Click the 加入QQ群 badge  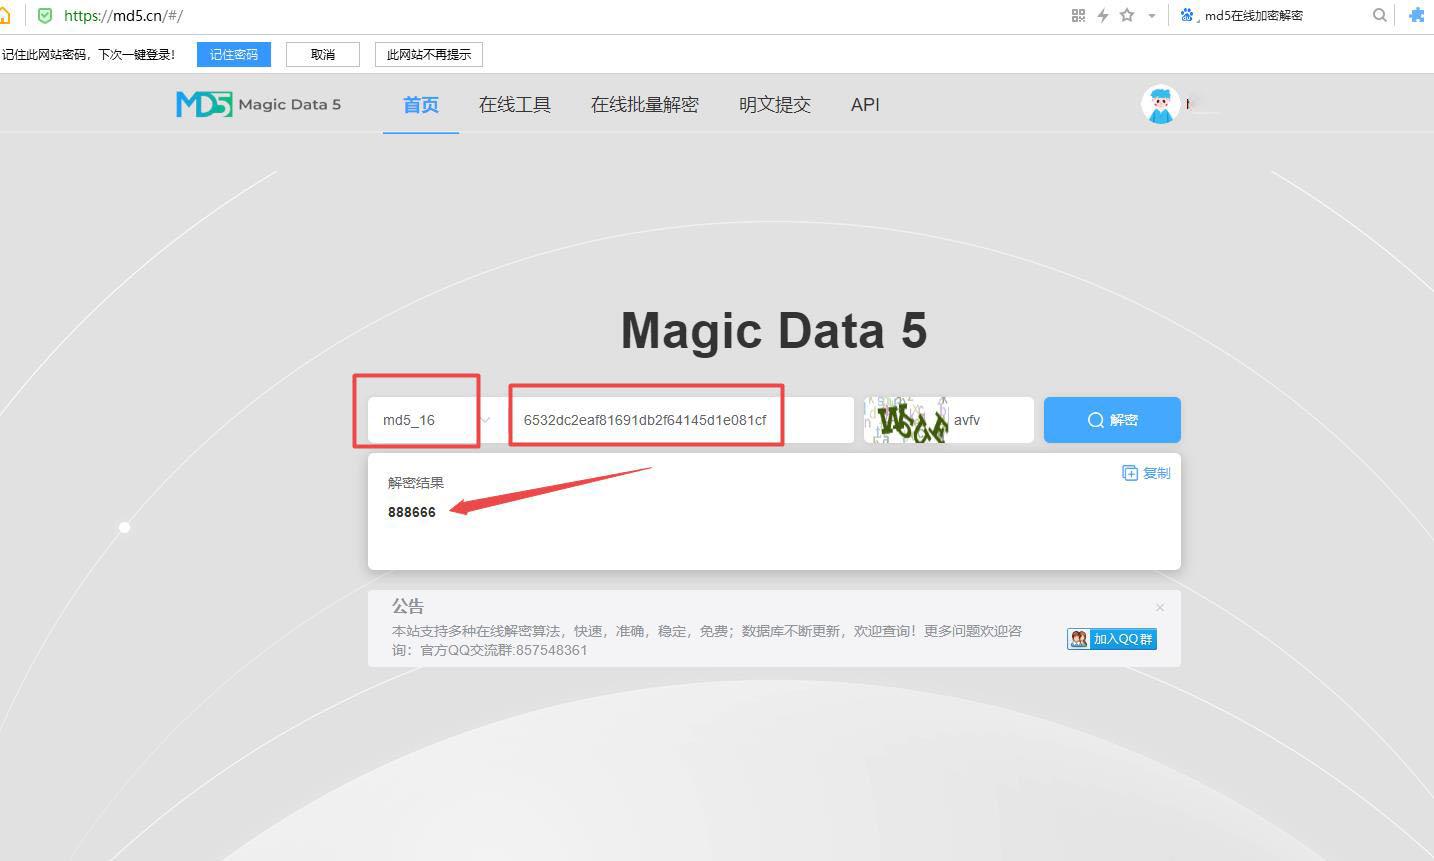point(1112,639)
